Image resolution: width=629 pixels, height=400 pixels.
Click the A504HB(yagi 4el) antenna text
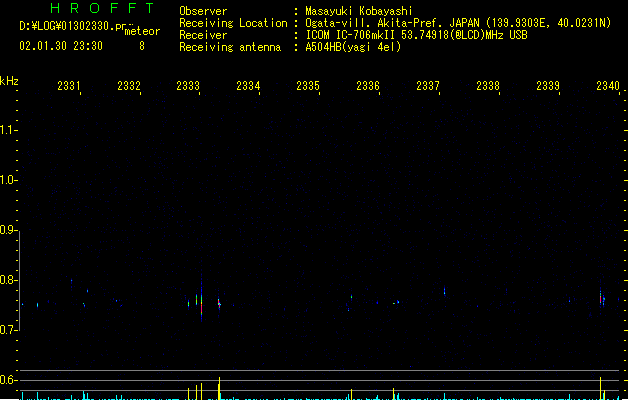point(353,47)
